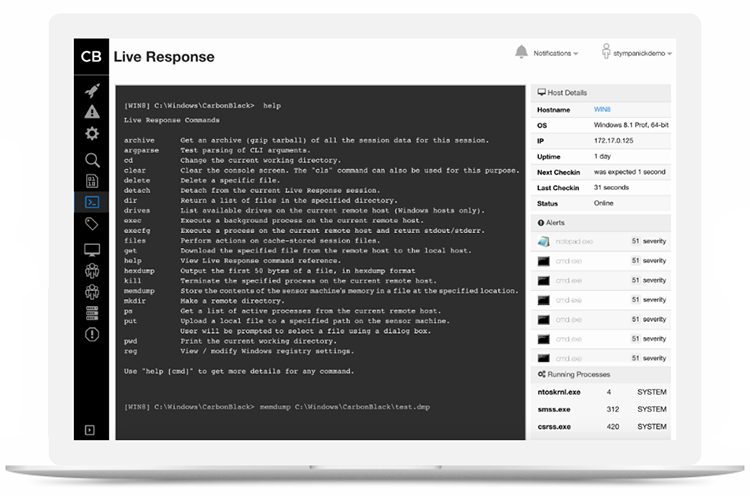Click the execfg command in help list
This screenshot has width=750, height=496.
[137, 231]
